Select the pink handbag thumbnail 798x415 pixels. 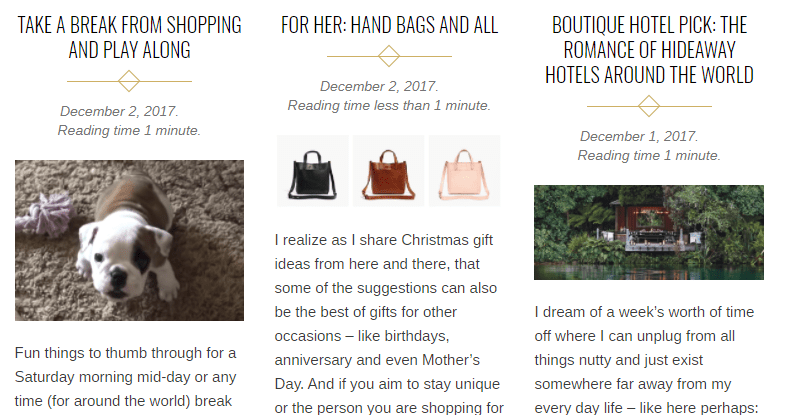pyautogui.click(x=464, y=171)
